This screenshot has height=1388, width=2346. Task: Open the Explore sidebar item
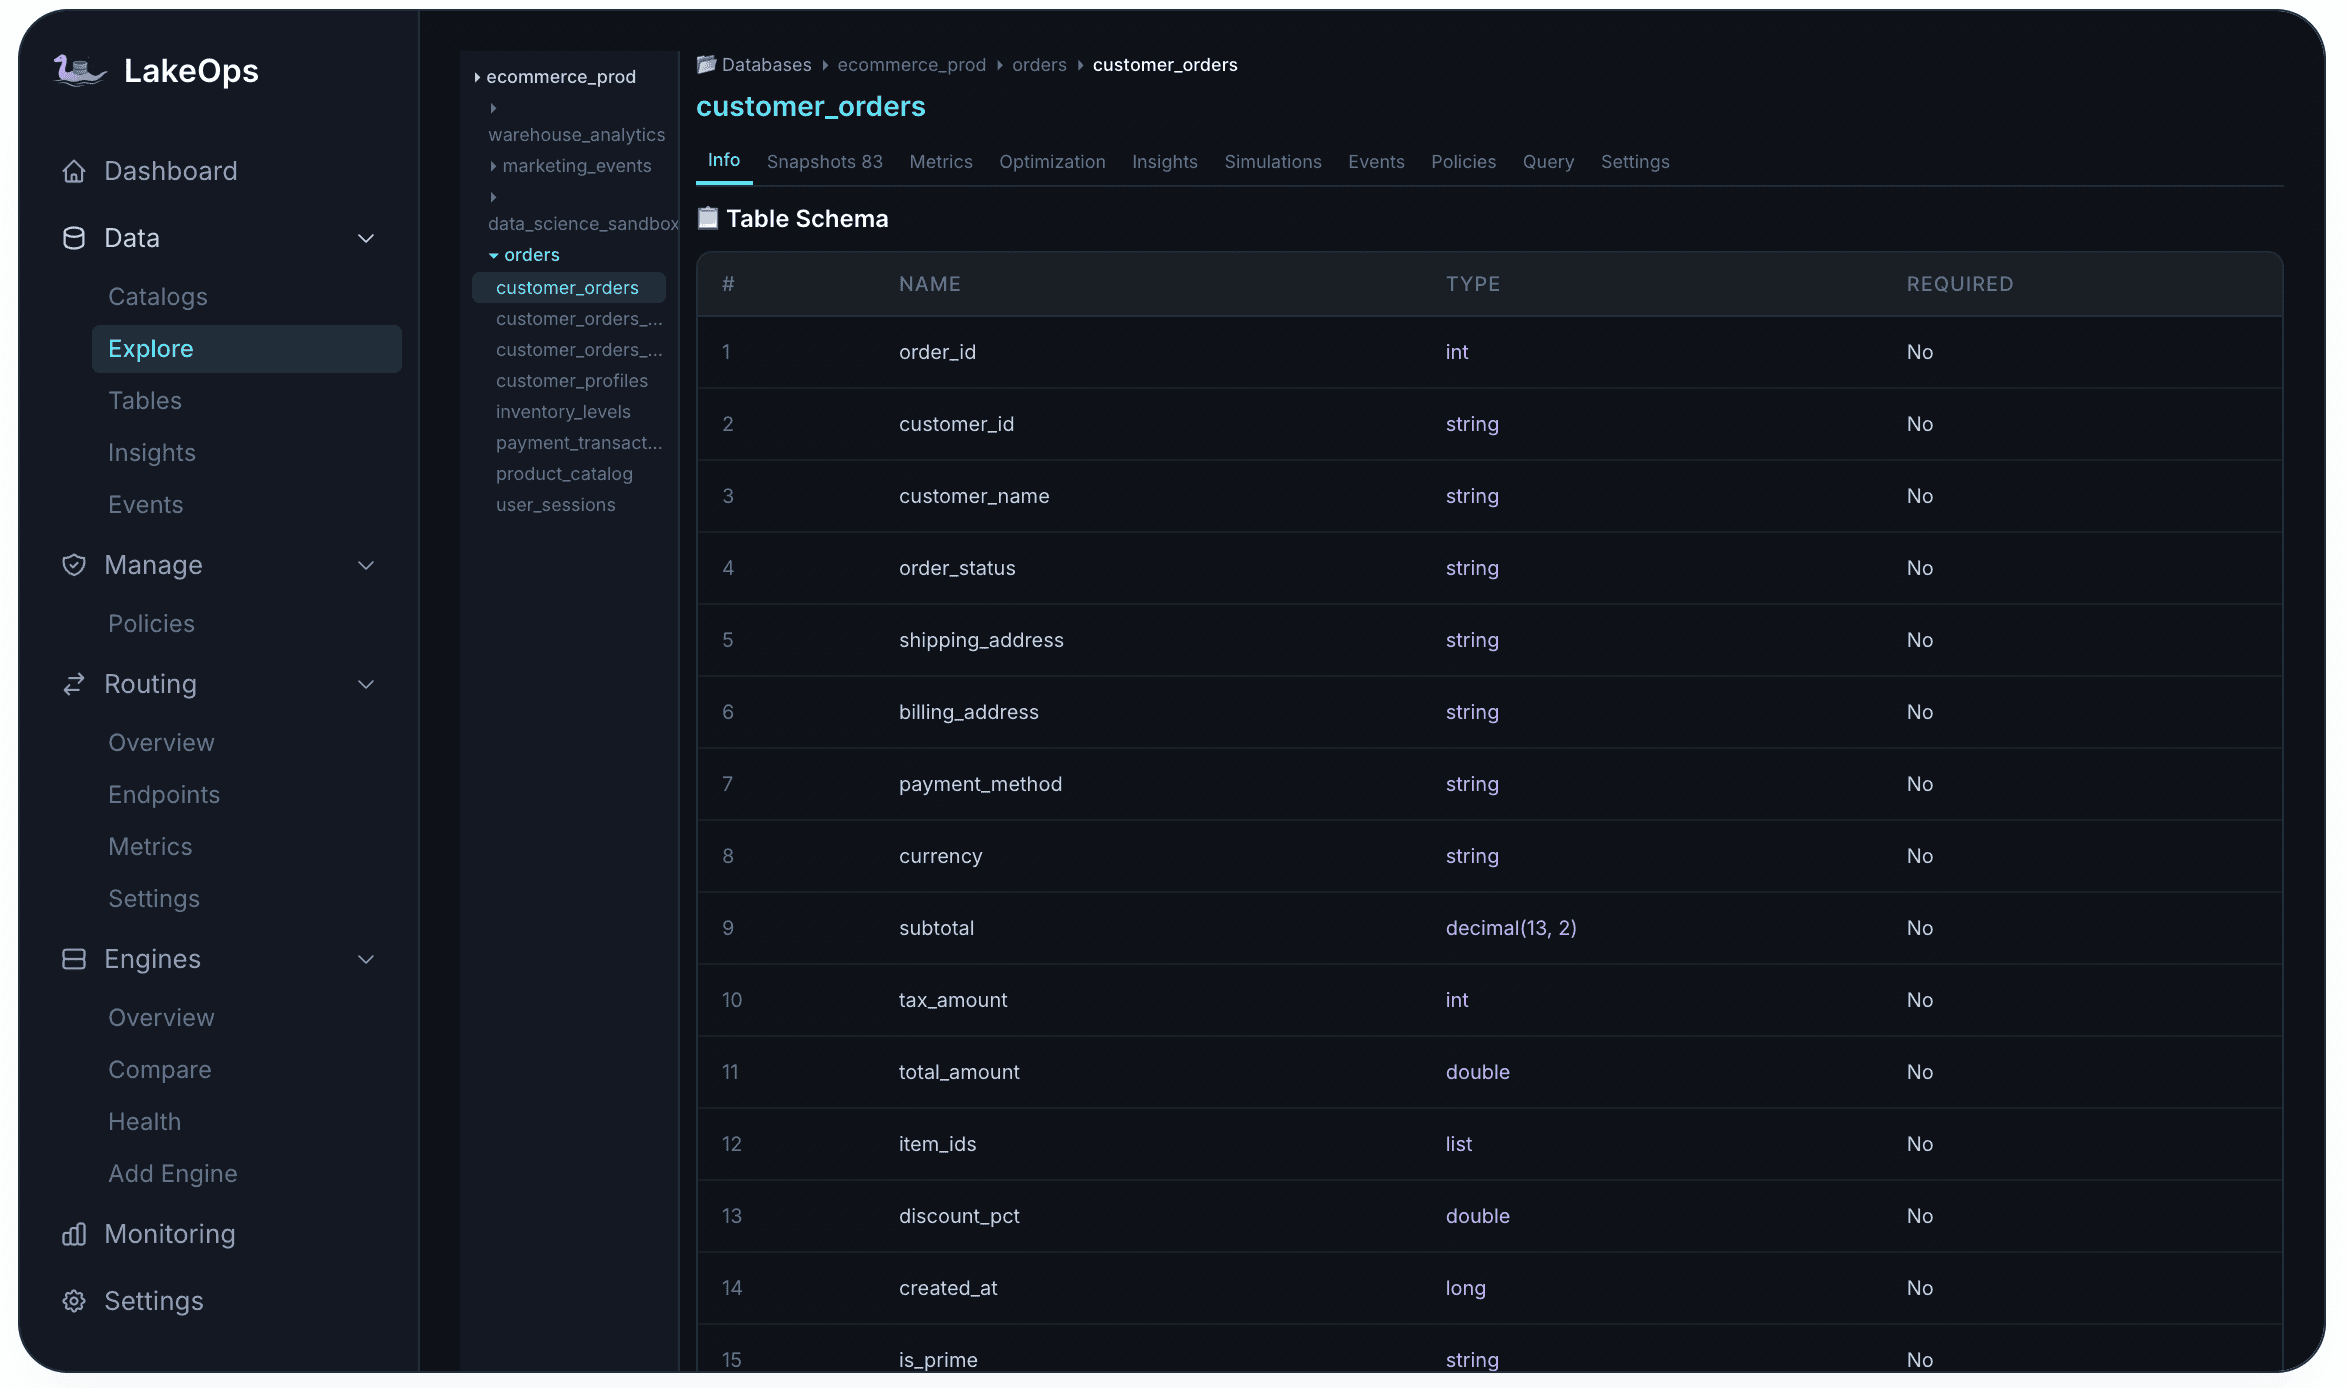[x=246, y=349]
